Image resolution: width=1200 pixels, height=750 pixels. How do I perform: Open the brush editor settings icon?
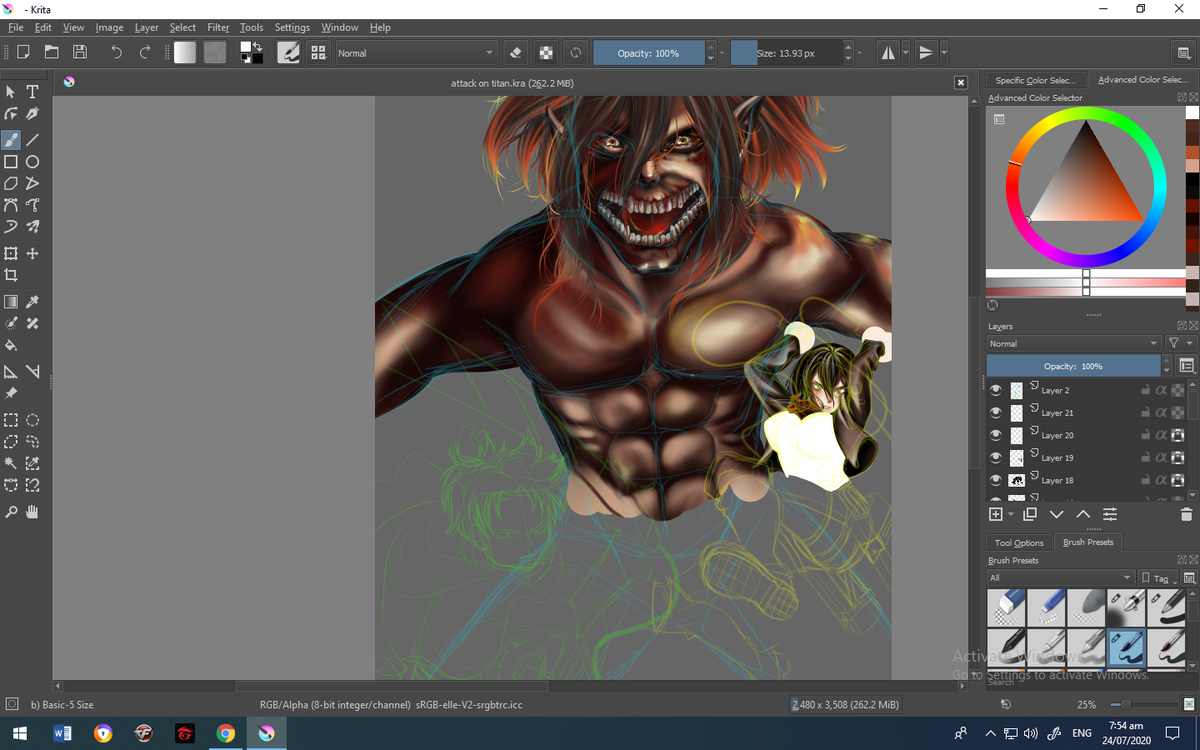pos(288,52)
